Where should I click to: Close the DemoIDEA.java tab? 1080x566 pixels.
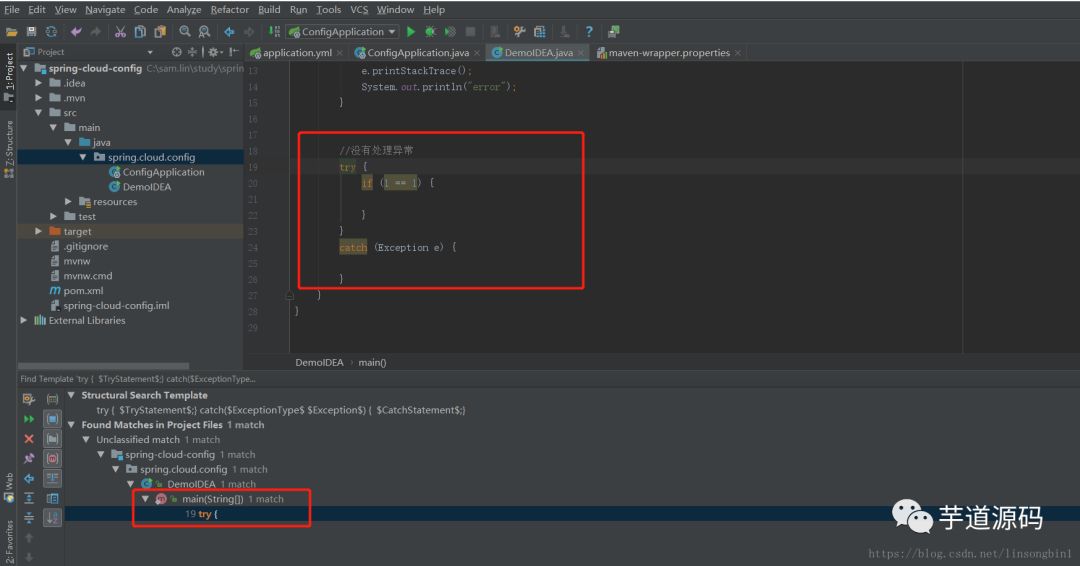pos(581,53)
